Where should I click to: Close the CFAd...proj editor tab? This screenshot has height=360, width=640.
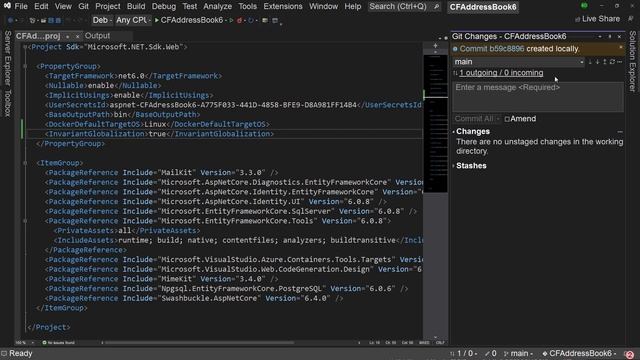coord(77,36)
